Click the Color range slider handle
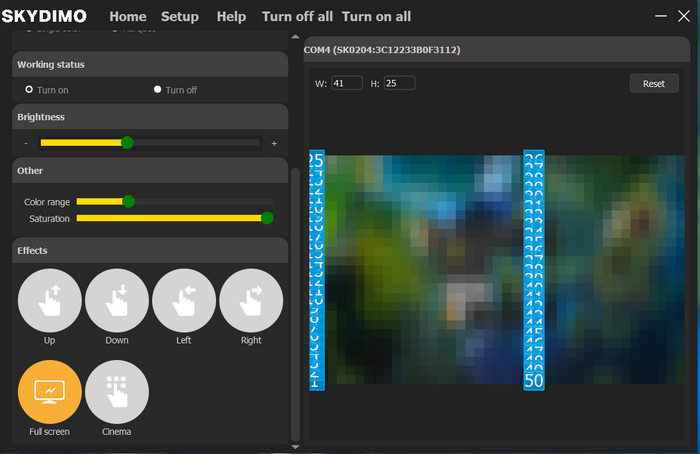Viewport: 700px width, 454px height. tap(128, 202)
